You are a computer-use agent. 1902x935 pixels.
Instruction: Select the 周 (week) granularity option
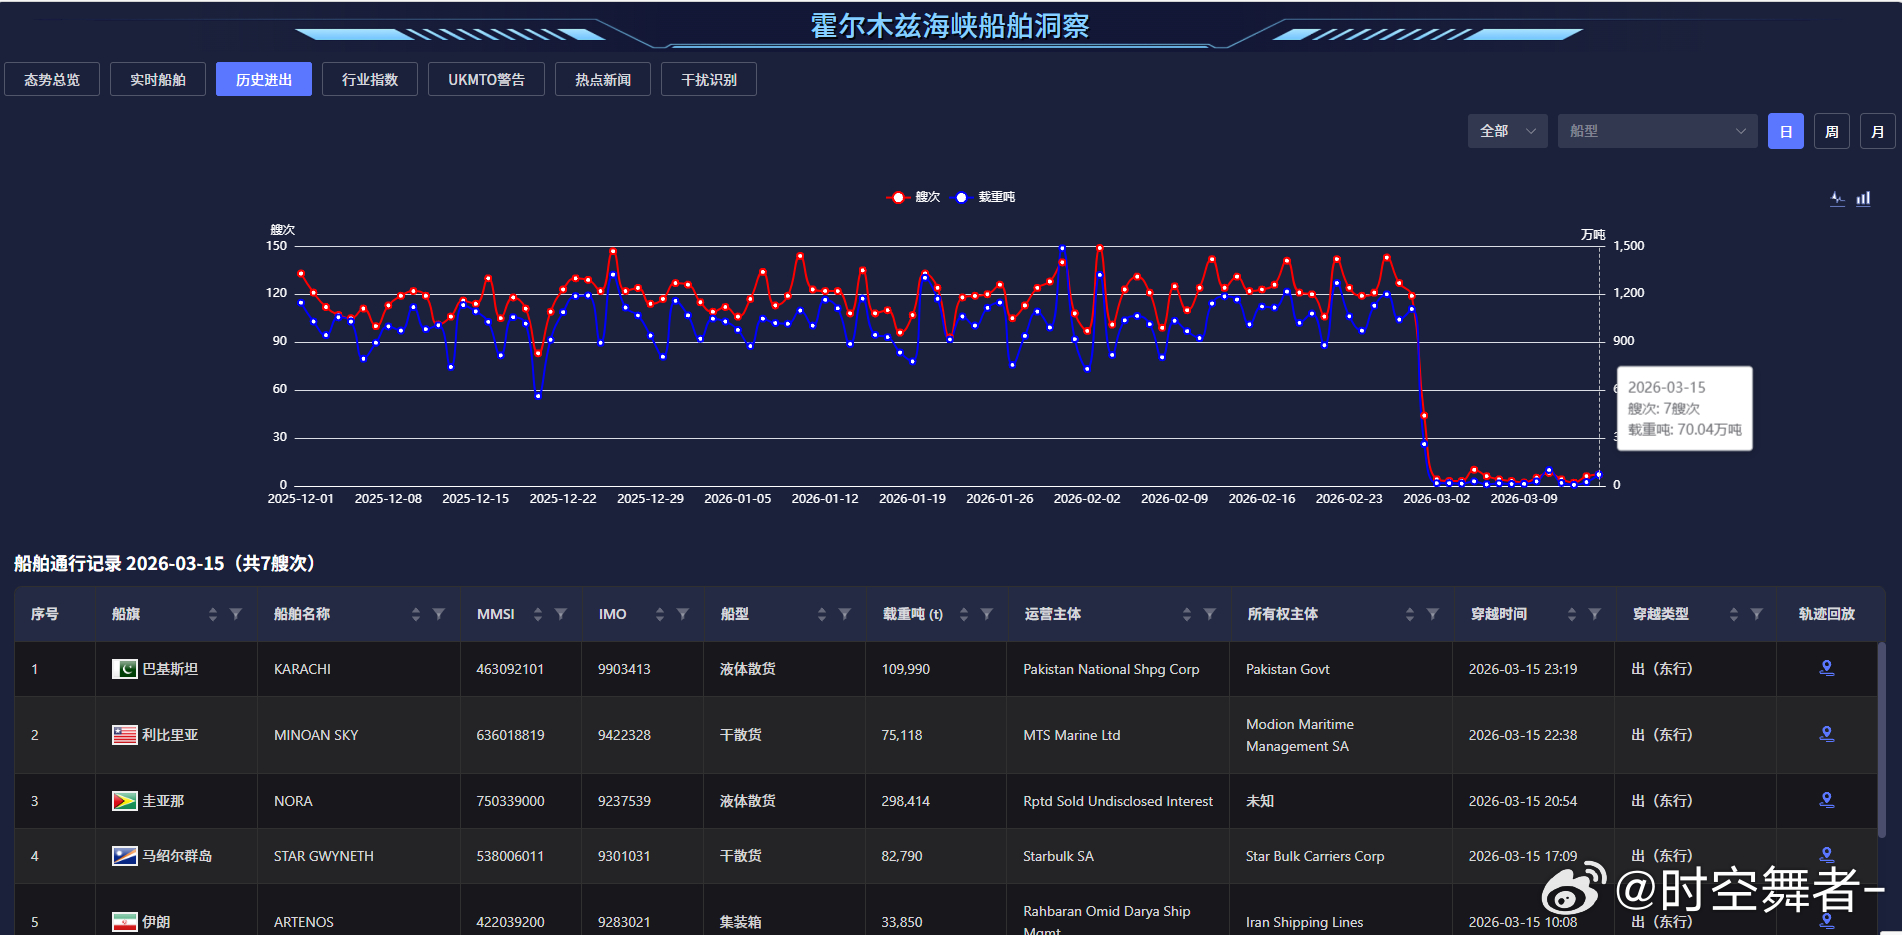click(1832, 131)
